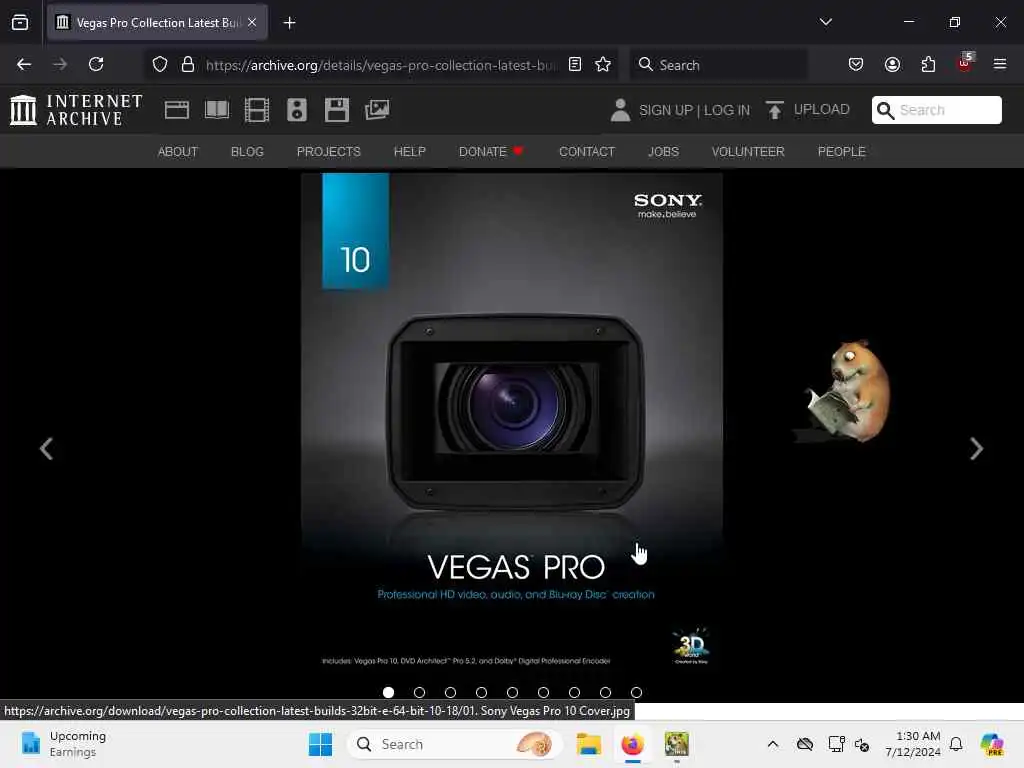Select the second carousel dot
The height and width of the screenshot is (768, 1024).
tap(419, 692)
